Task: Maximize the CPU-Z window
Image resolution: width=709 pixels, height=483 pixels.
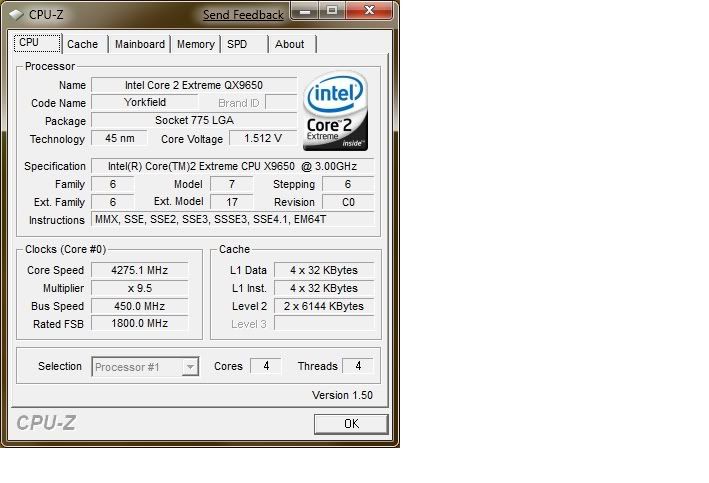Action: 332,10
